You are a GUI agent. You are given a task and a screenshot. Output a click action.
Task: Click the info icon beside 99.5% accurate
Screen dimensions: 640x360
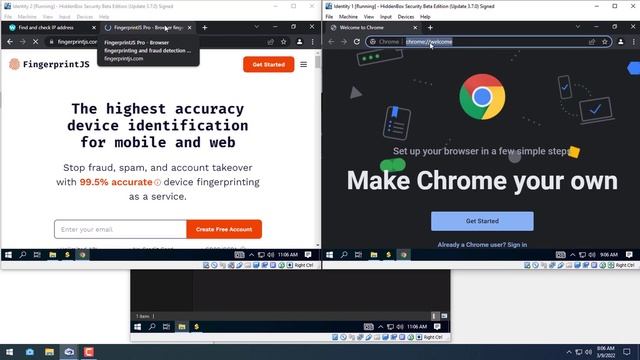[158, 182]
